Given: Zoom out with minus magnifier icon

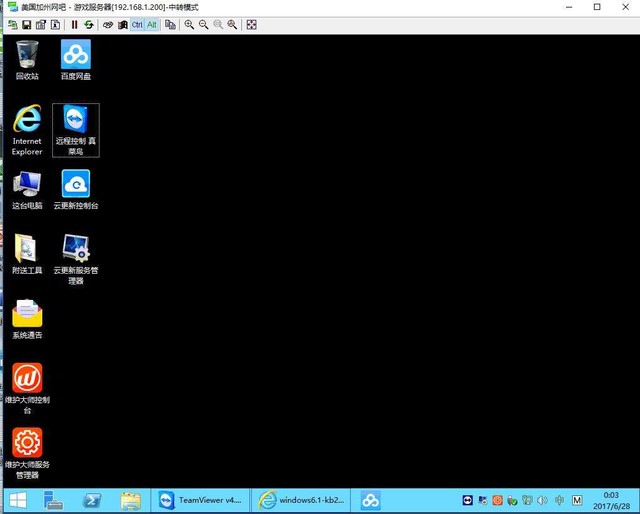Looking at the screenshot, I should coord(203,25).
